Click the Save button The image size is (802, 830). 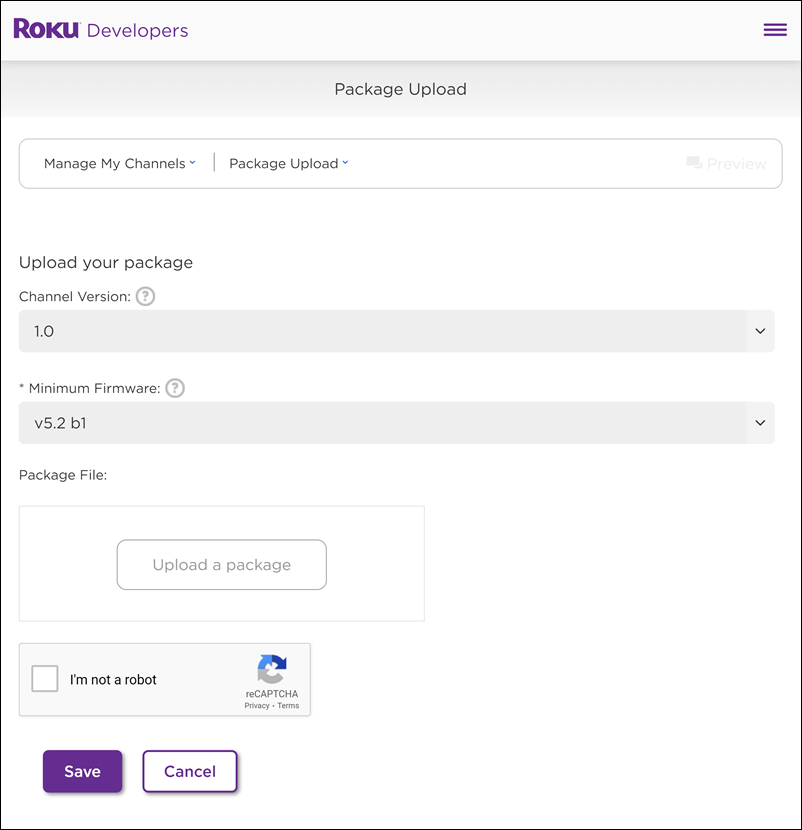click(82, 771)
